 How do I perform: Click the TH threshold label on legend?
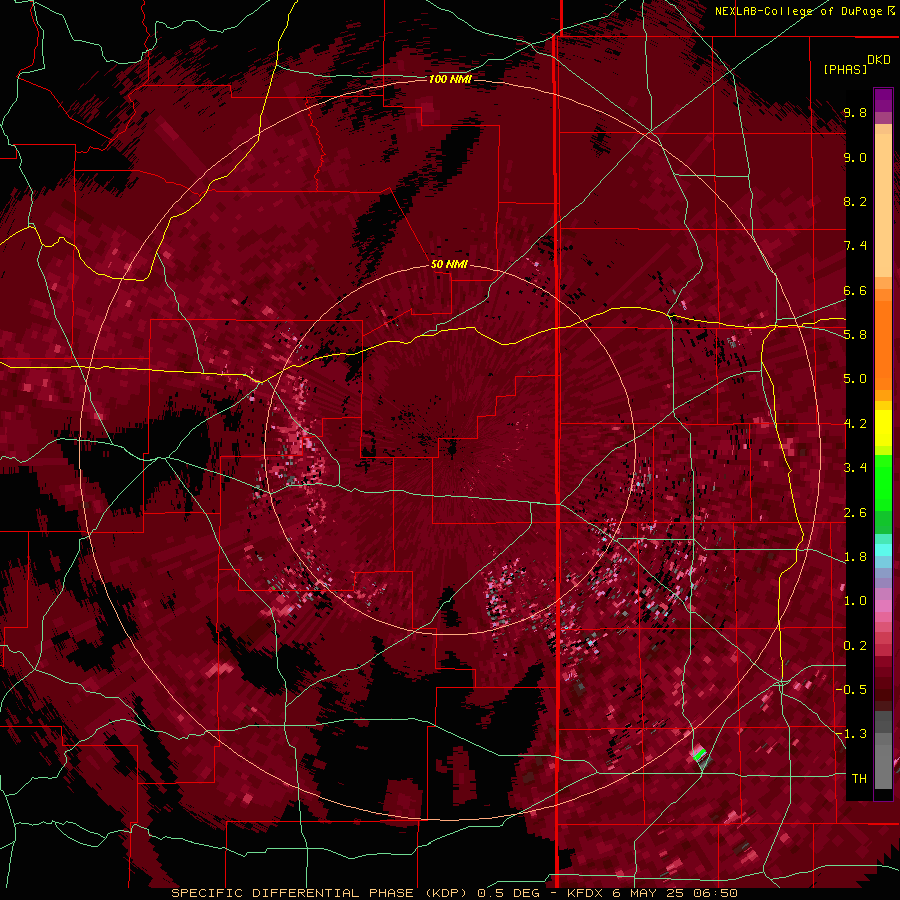pyautogui.click(x=859, y=779)
